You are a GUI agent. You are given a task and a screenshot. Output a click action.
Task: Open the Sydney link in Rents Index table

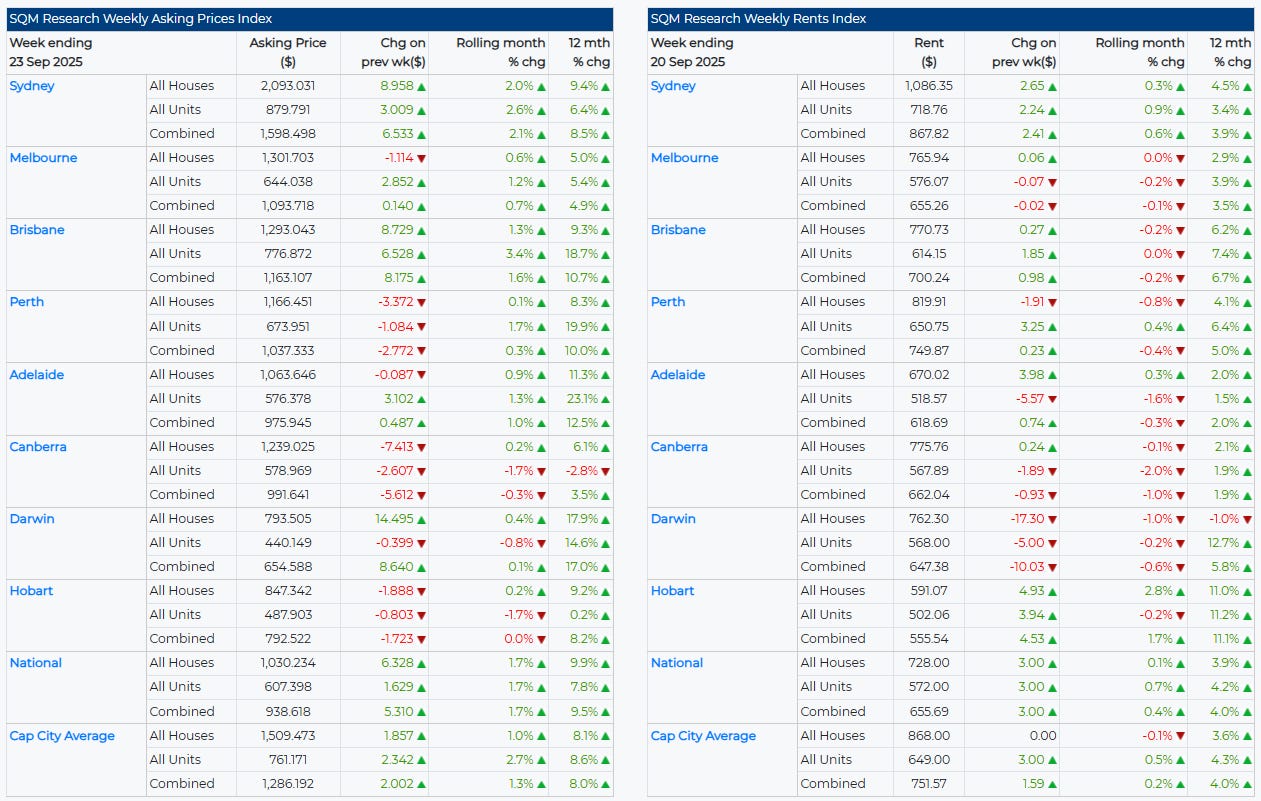coord(673,86)
